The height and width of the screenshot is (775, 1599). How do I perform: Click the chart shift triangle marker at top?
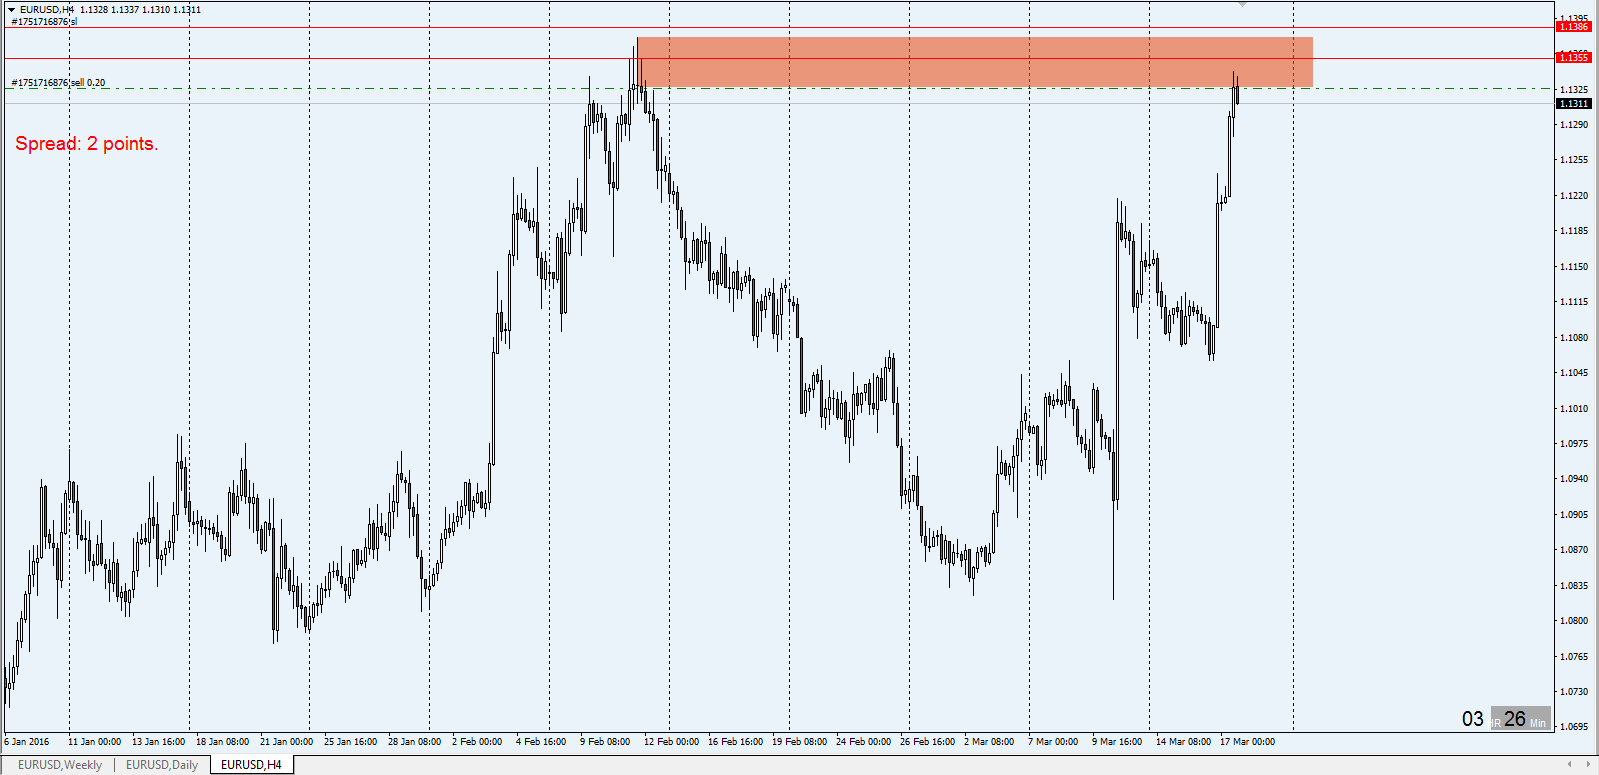tap(1242, 5)
